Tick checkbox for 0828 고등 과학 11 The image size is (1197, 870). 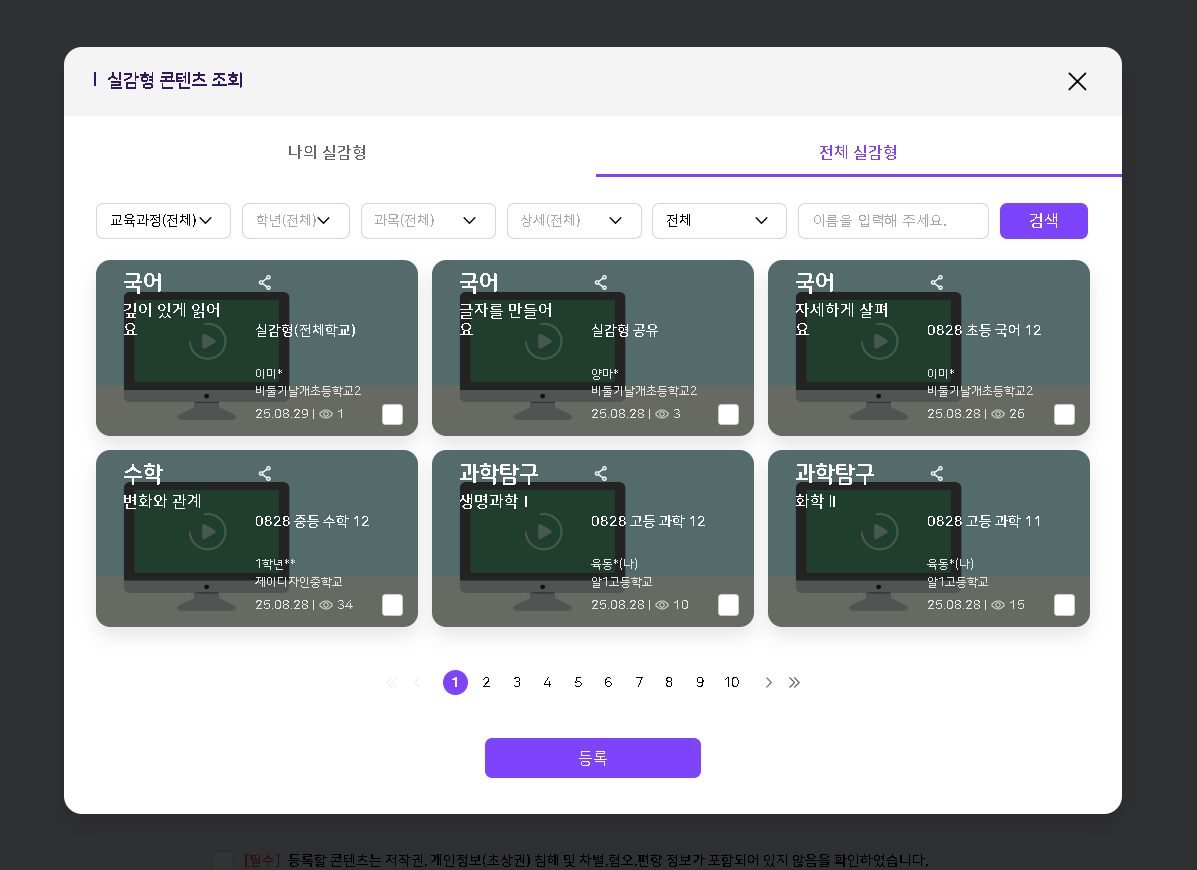tap(1064, 604)
